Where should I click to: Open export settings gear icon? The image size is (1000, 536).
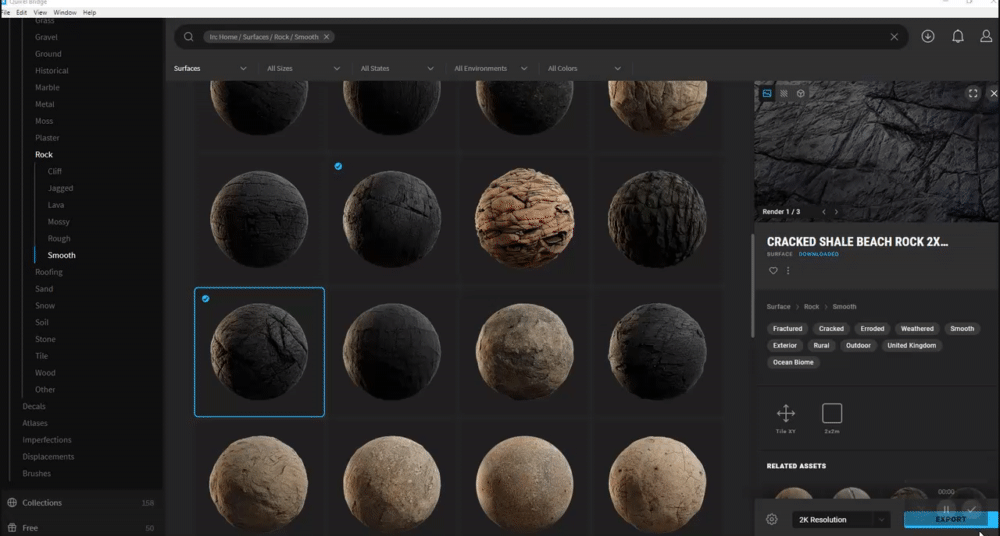pos(772,519)
